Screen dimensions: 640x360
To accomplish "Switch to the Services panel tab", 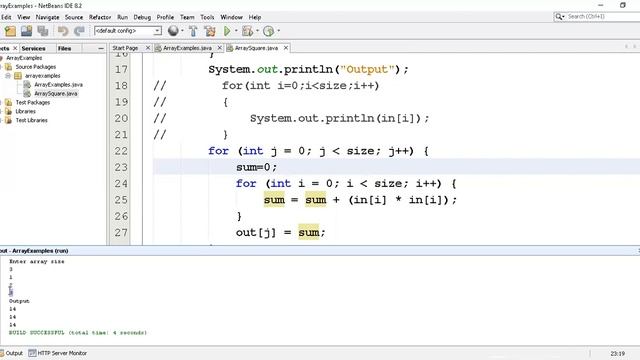I will [x=33, y=48].
